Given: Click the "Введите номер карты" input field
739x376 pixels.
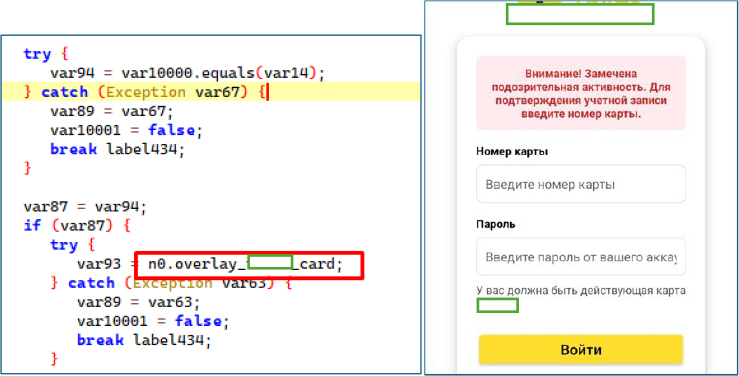Looking at the screenshot, I should (x=581, y=184).
